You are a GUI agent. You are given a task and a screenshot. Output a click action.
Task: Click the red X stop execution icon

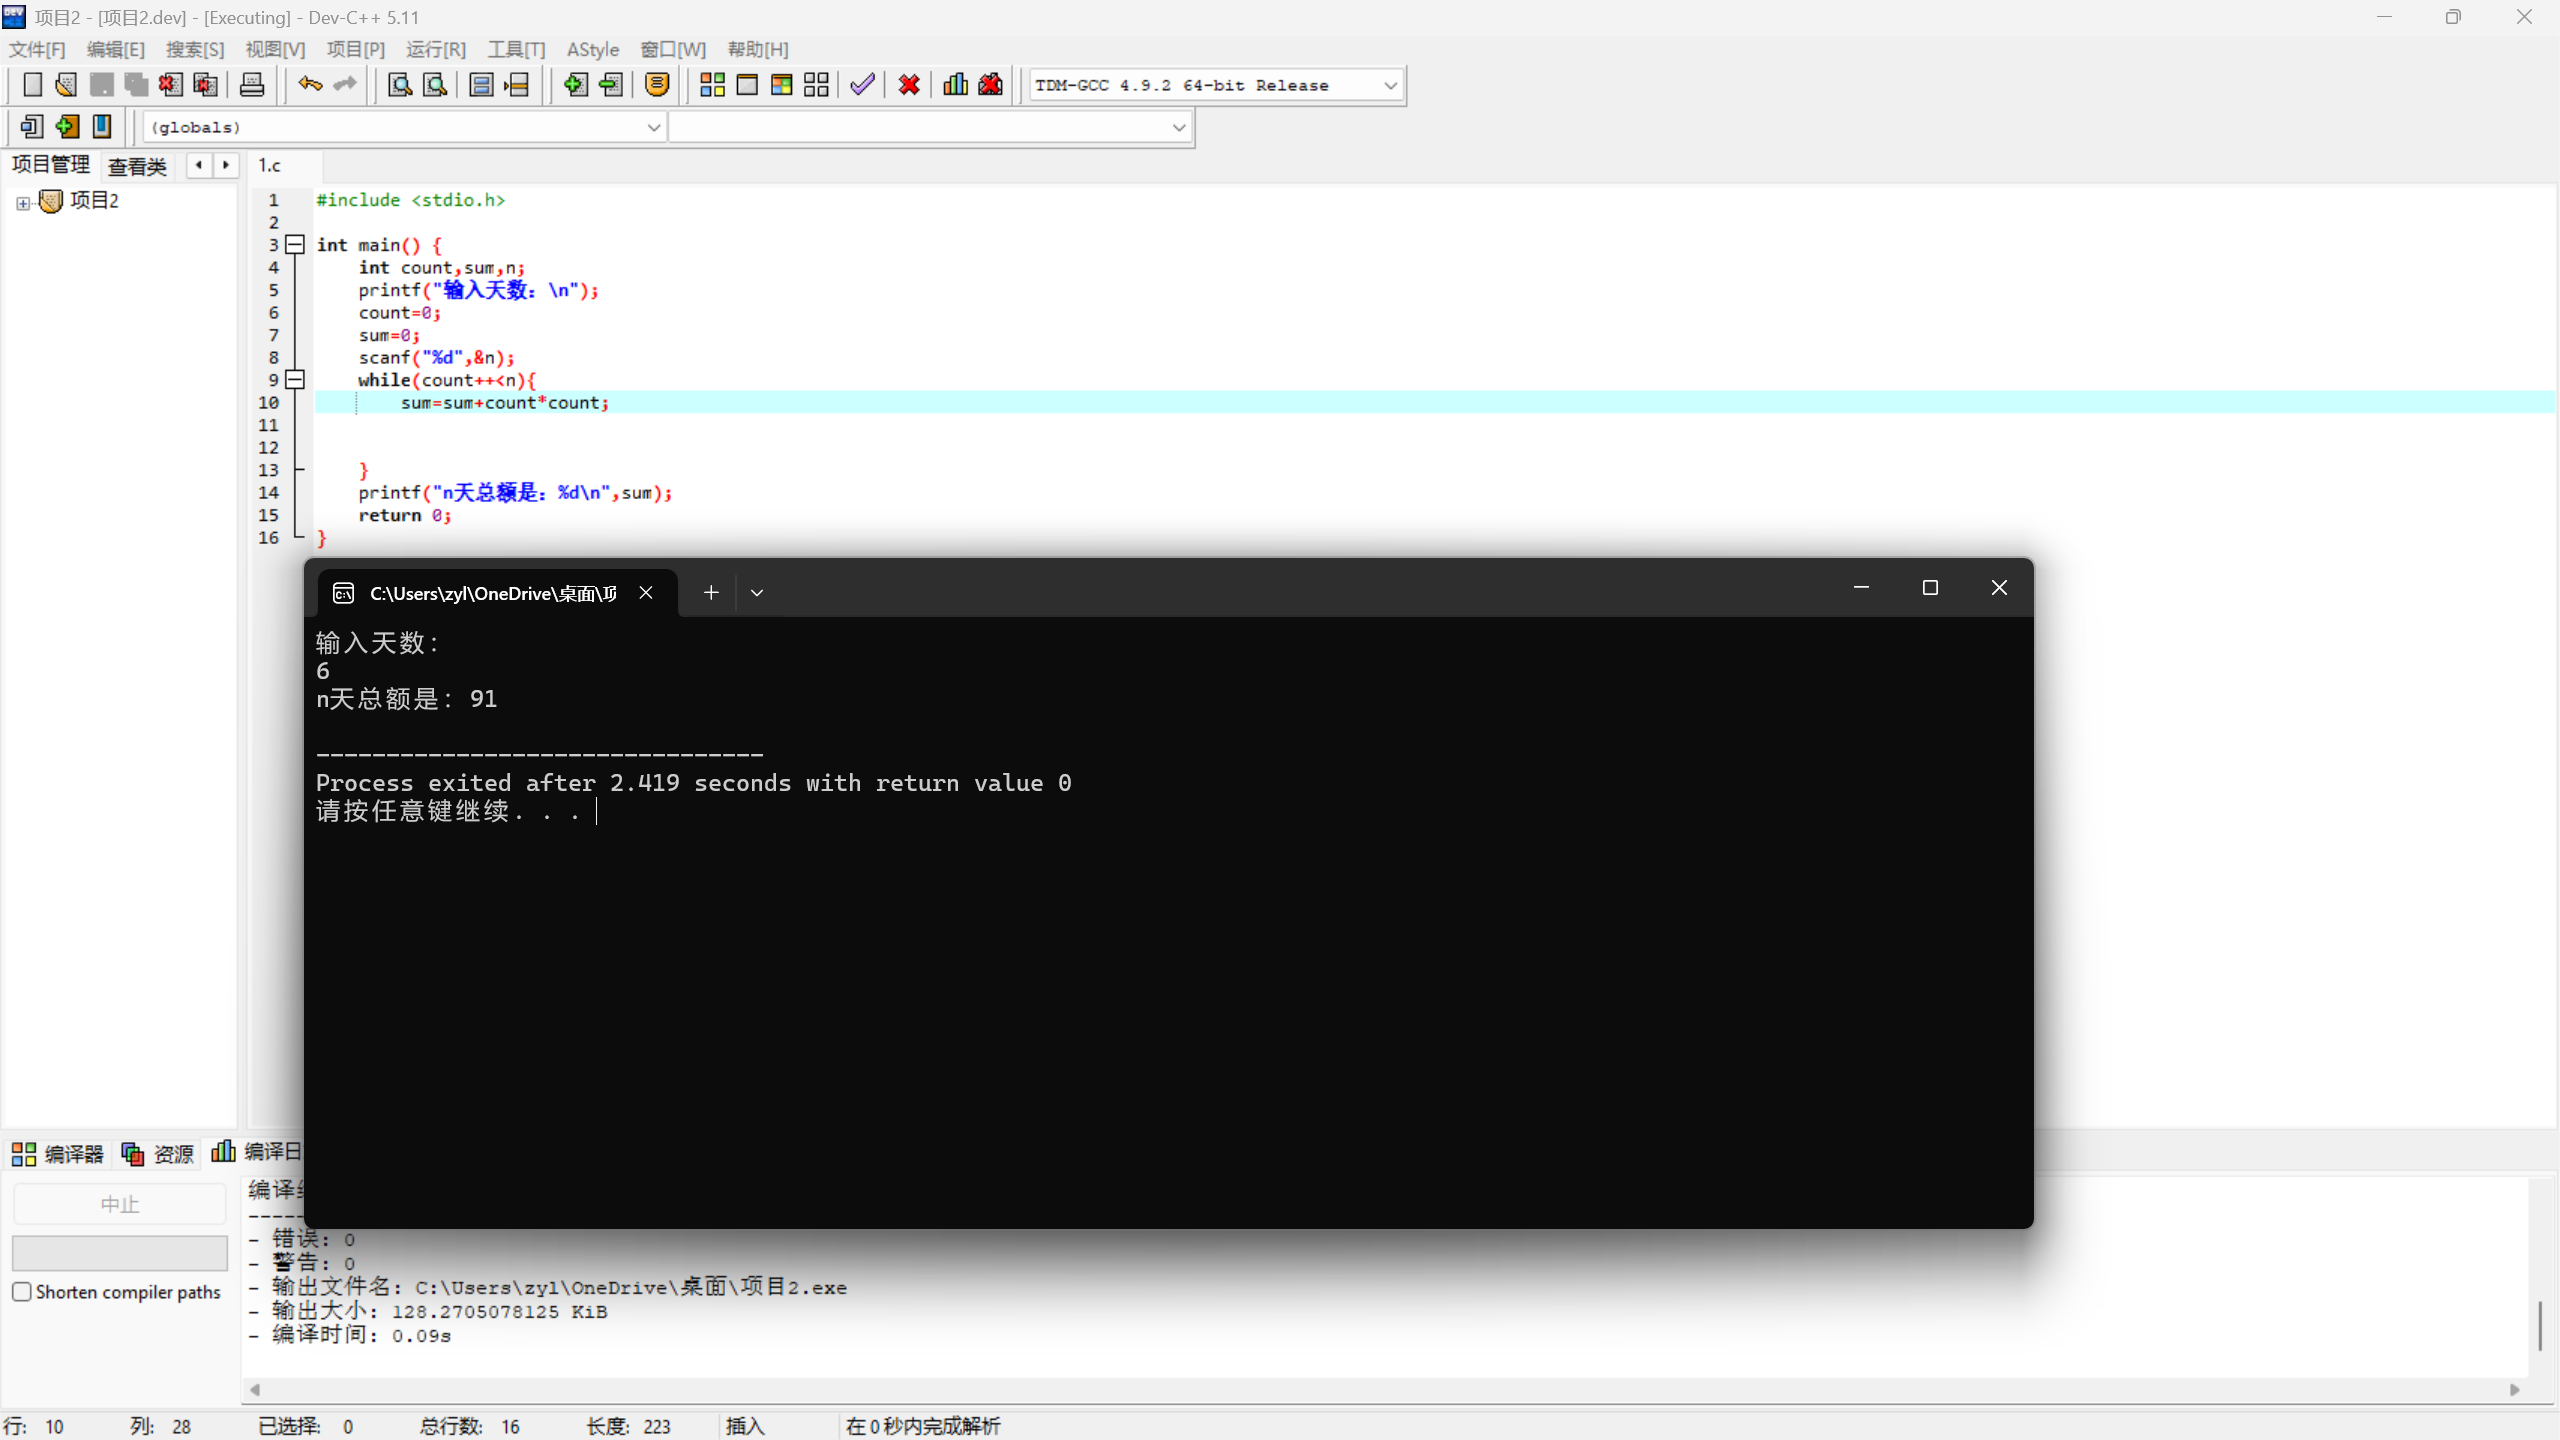909,85
